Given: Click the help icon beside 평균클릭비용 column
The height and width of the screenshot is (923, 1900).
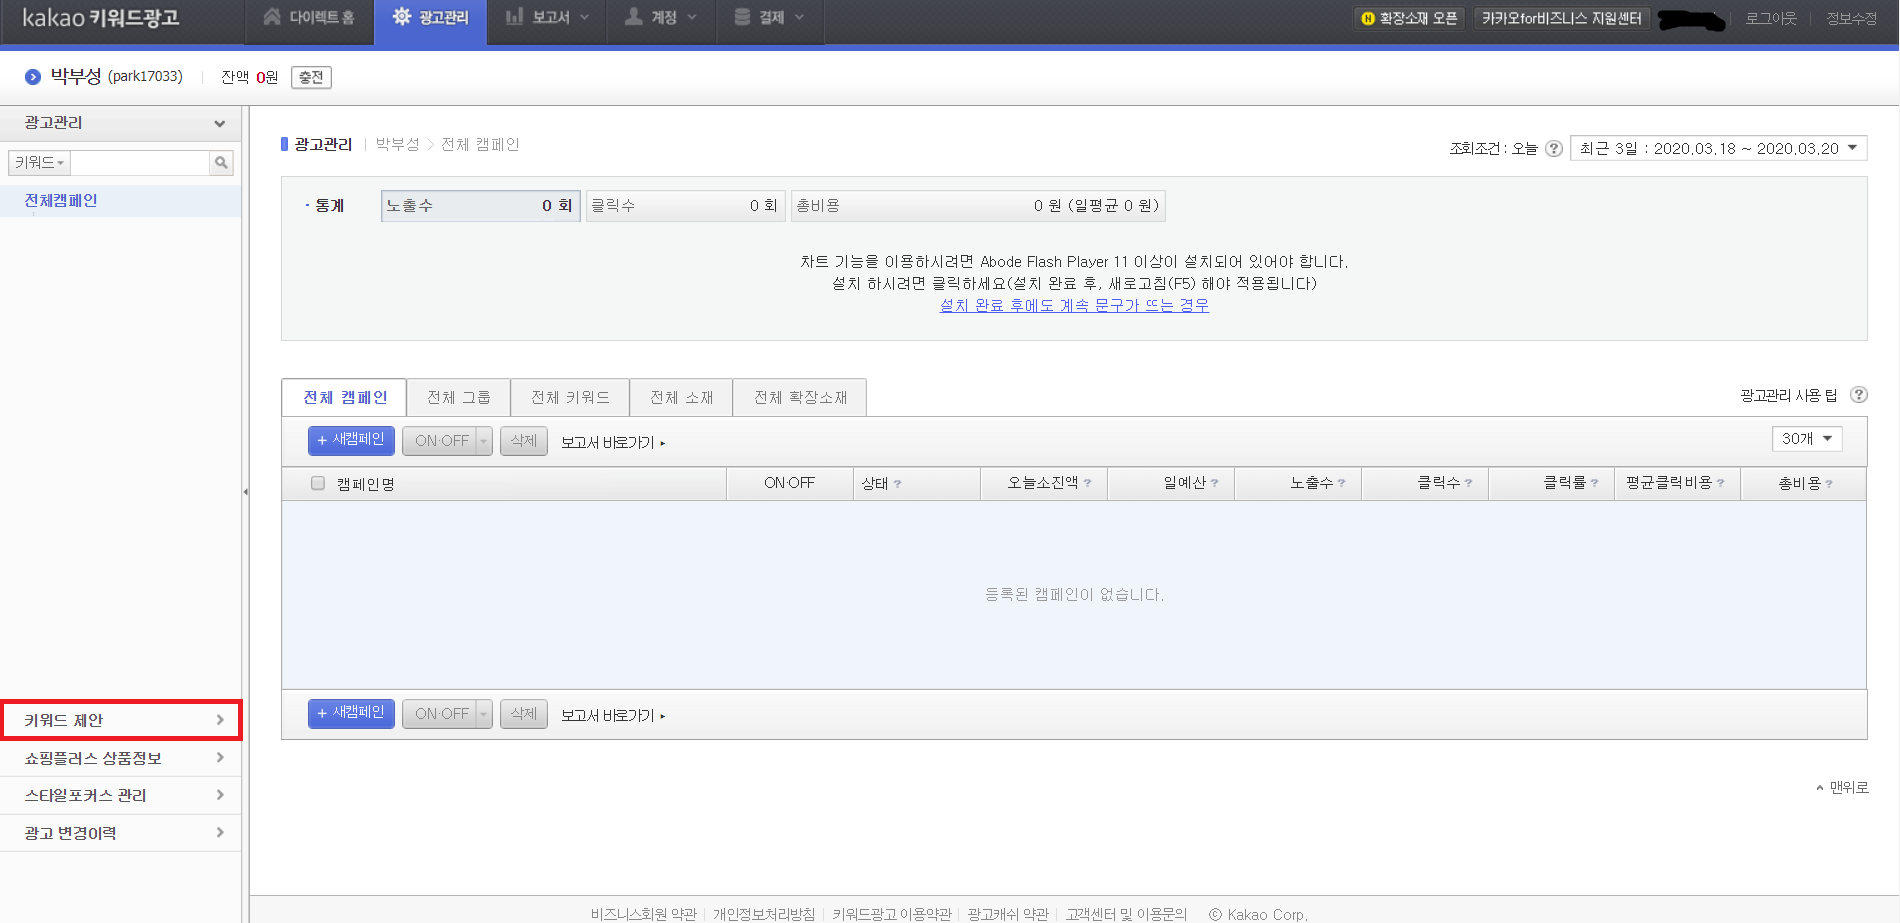Looking at the screenshot, I should coord(1720,483).
